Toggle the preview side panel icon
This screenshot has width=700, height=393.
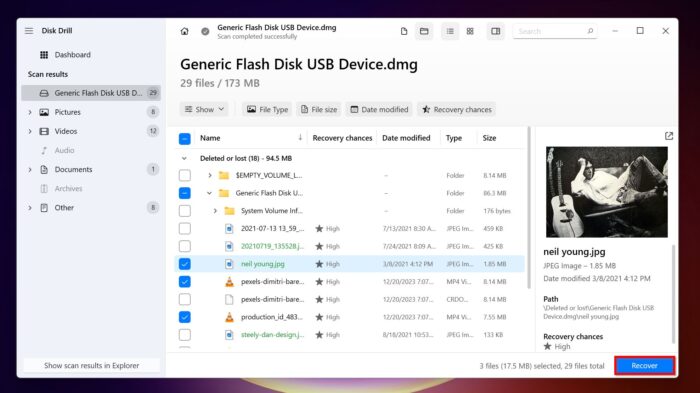tap(496, 31)
